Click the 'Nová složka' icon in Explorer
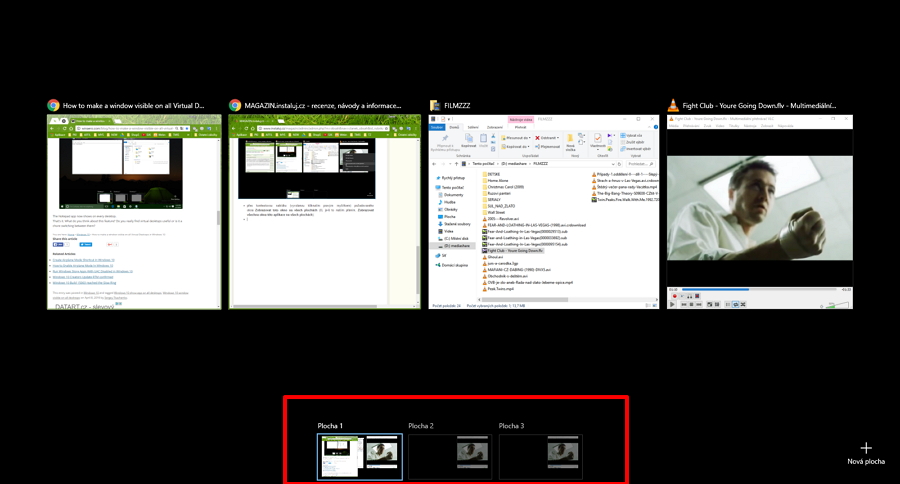This screenshot has width=900, height=484. pyautogui.click(x=571, y=142)
